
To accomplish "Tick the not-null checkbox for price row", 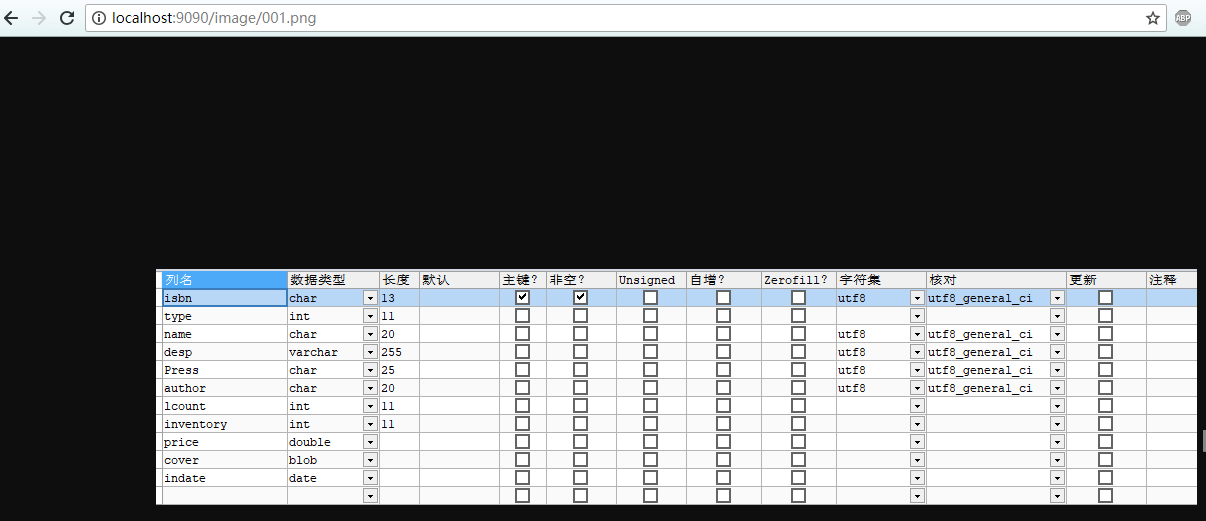I will pyautogui.click(x=580, y=442).
